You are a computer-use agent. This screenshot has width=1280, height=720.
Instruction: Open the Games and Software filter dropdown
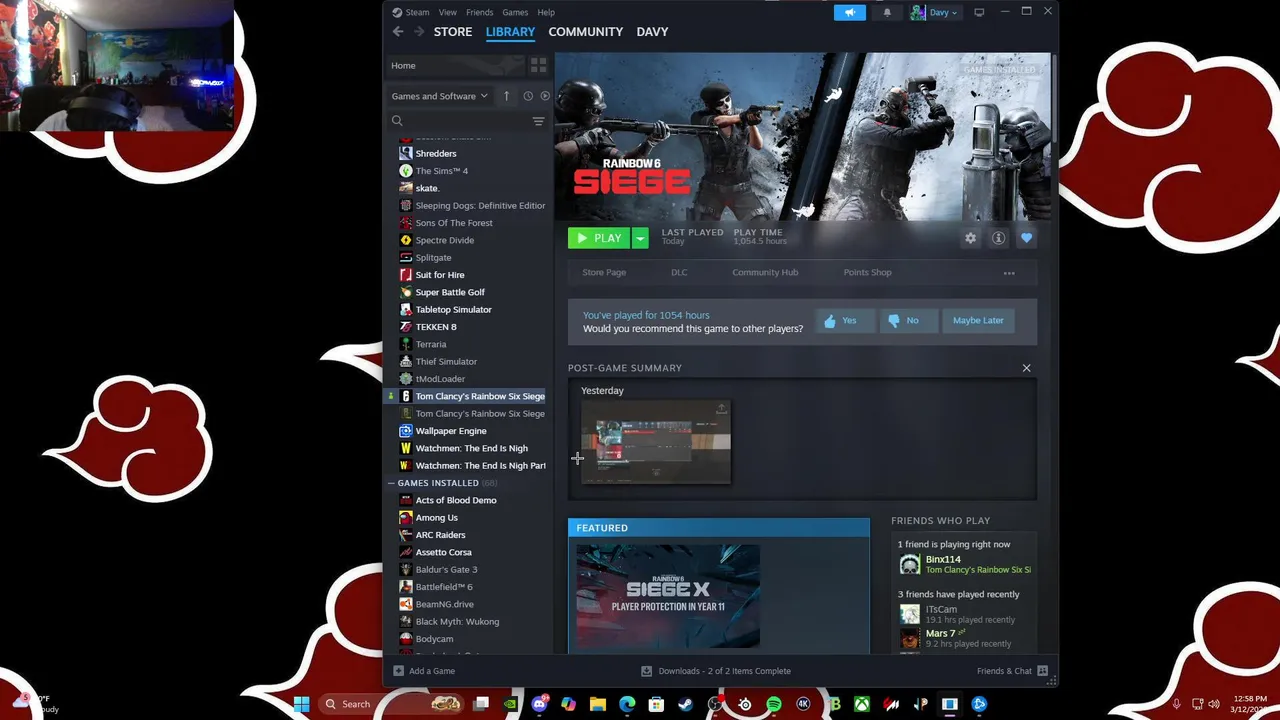(x=439, y=96)
